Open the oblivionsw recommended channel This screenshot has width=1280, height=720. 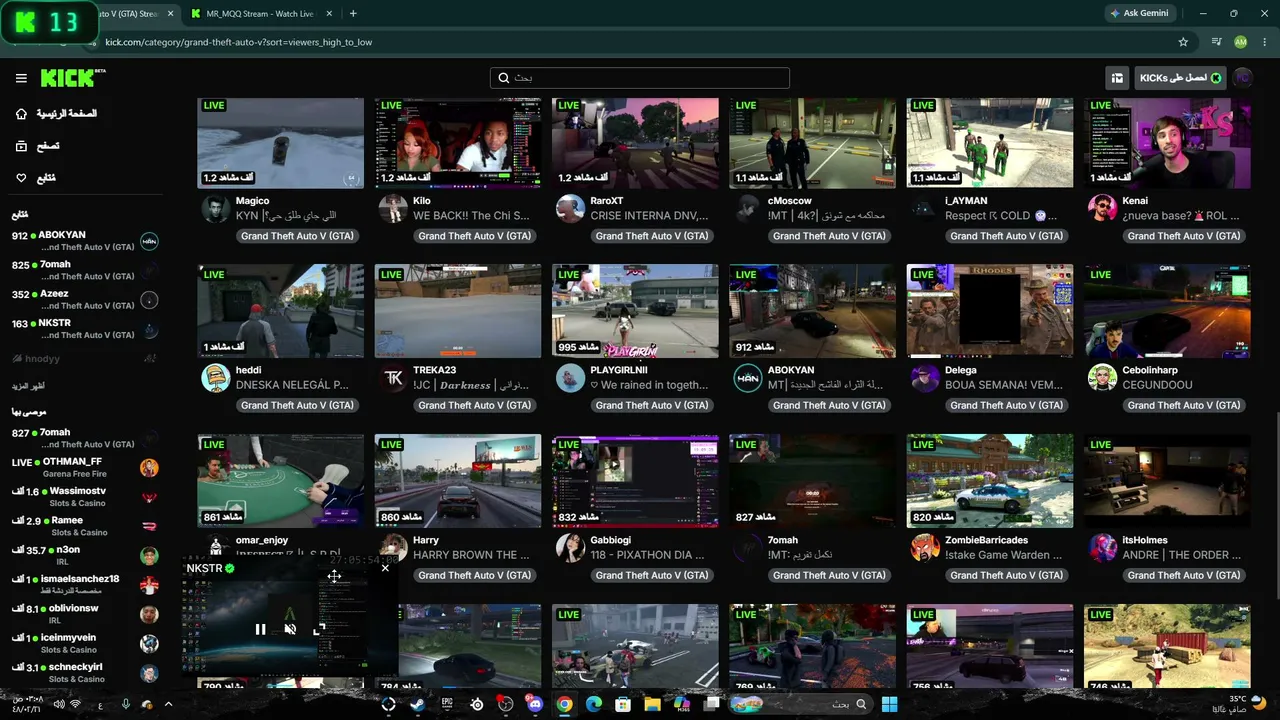coord(85,614)
